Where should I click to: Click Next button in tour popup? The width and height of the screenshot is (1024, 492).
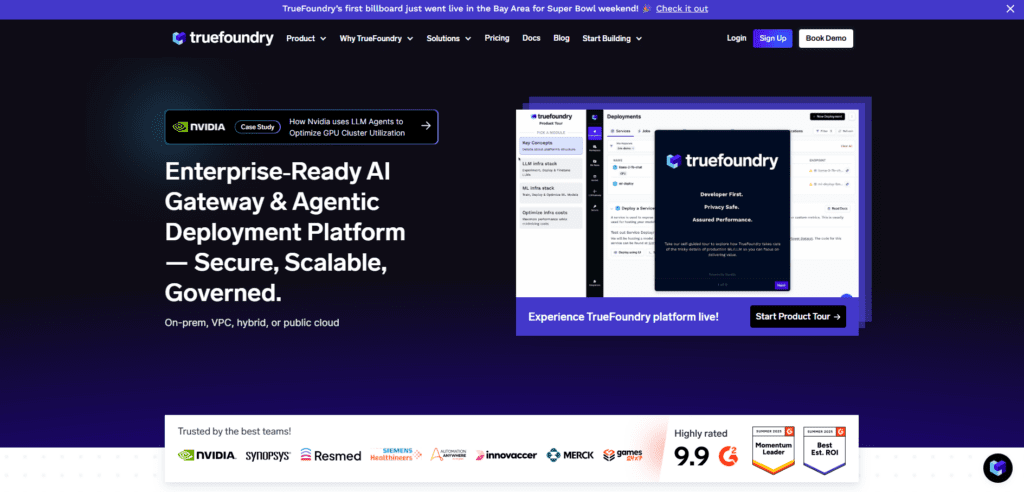click(781, 285)
